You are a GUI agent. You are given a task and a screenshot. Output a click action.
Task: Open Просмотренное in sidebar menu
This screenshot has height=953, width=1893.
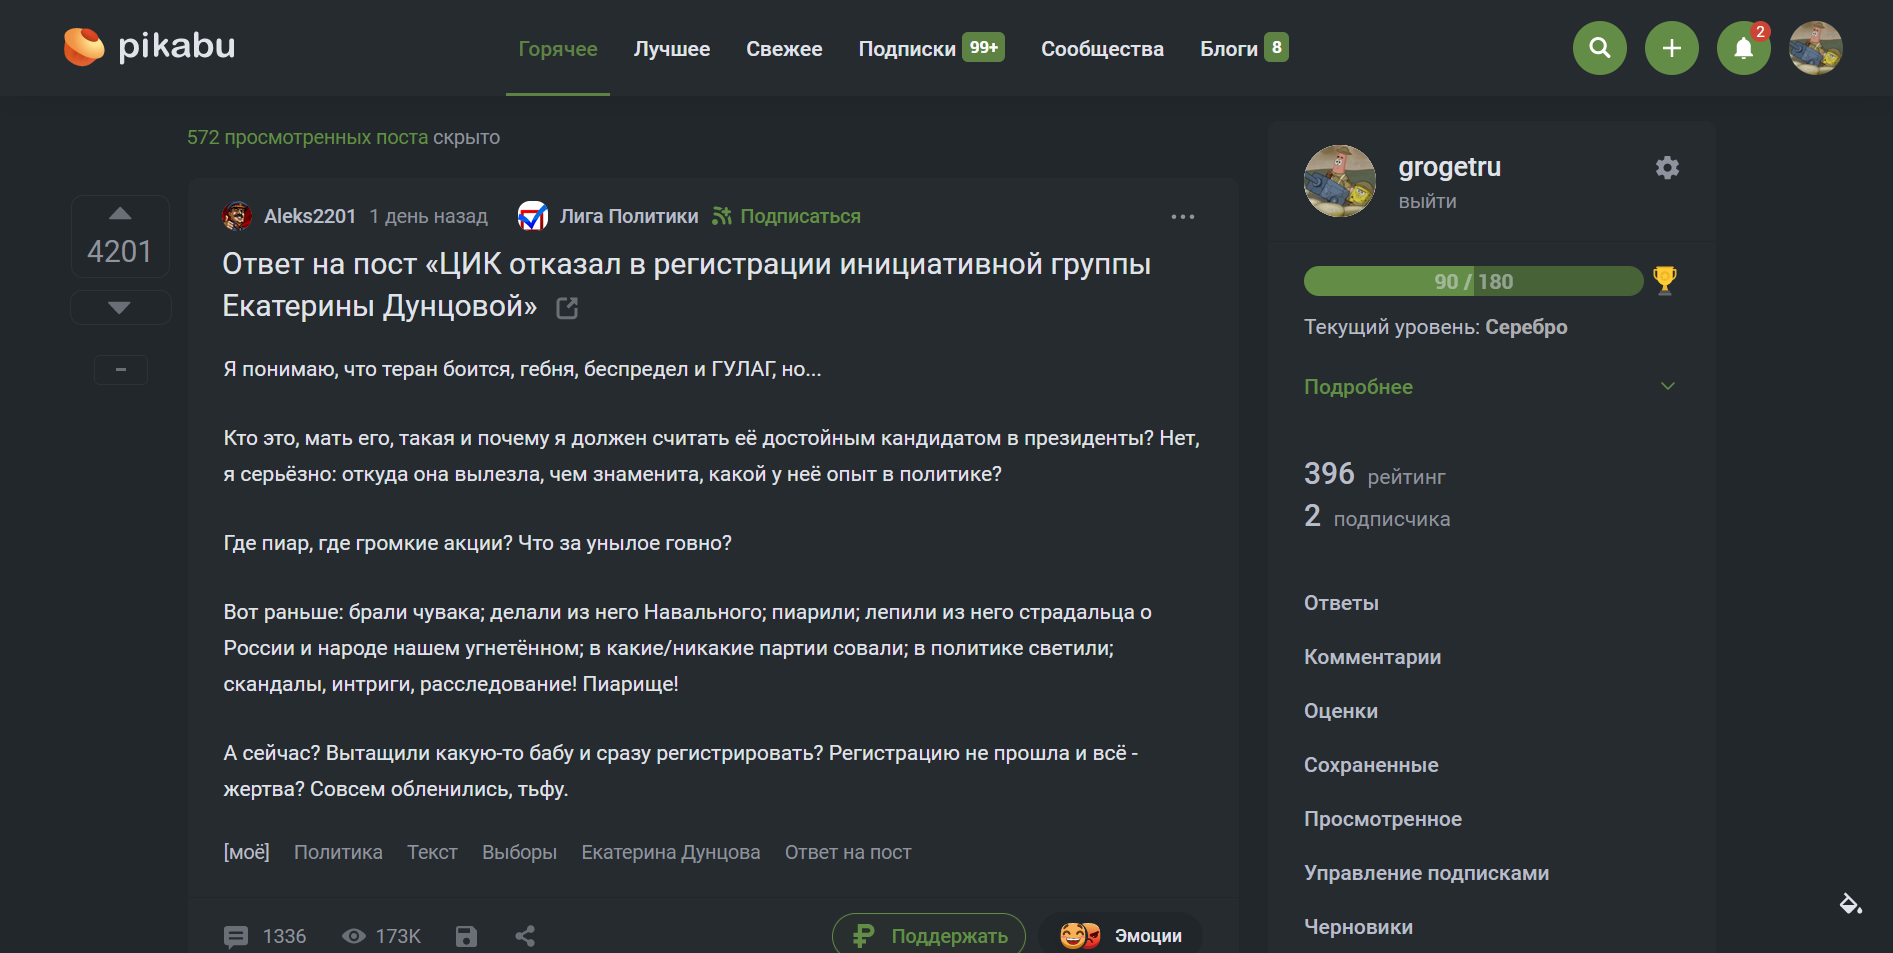1383,819
